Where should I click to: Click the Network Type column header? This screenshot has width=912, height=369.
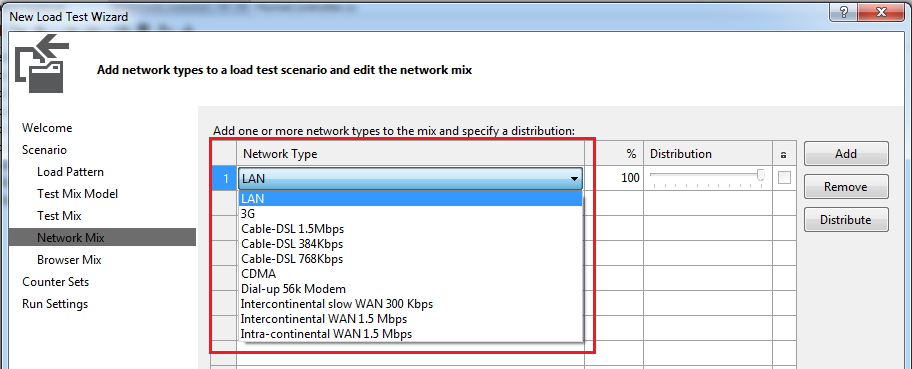411,154
